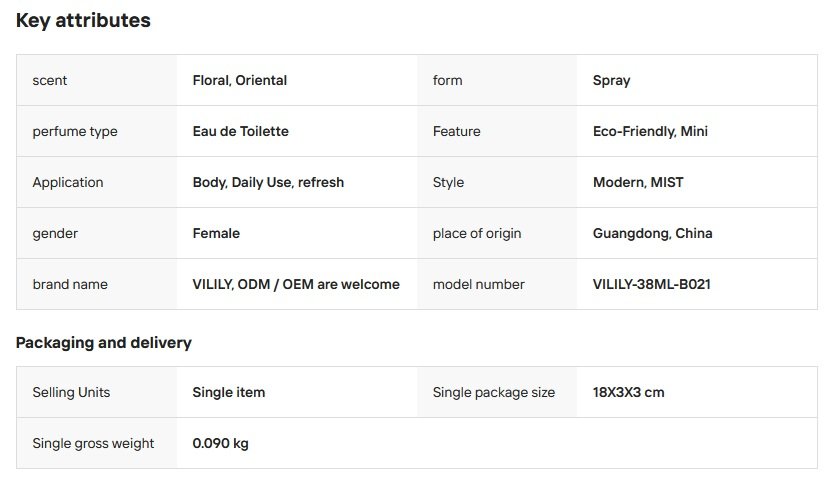Click "VILILY, ODM / OEM are welcome" brand text

296,284
